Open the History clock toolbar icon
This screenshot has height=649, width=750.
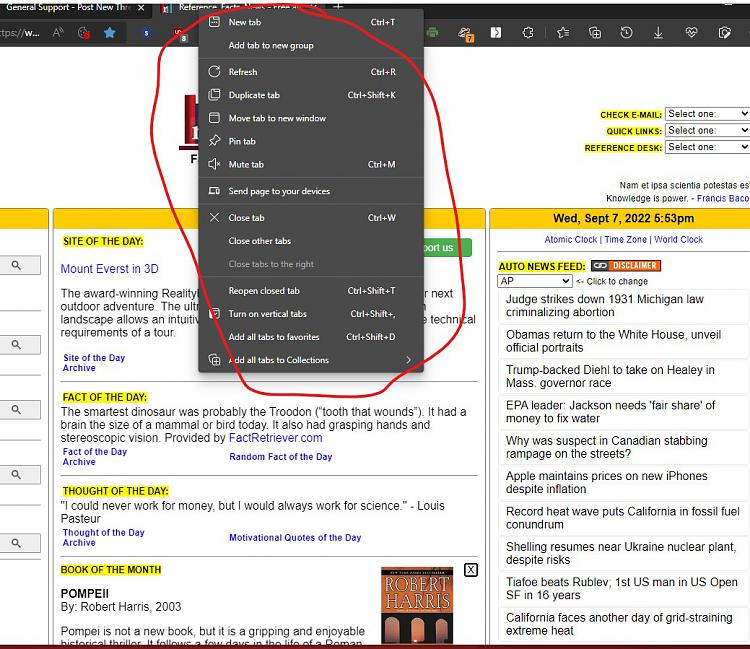click(x=626, y=33)
